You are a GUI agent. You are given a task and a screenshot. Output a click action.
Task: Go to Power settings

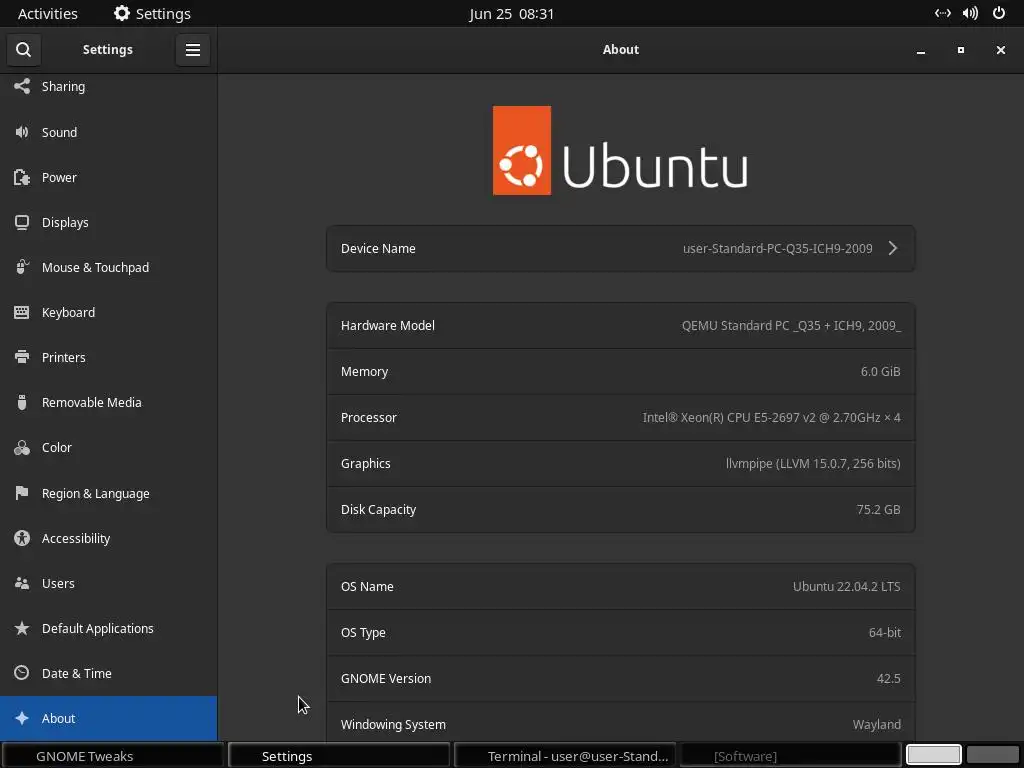pyautogui.click(x=108, y=177)
